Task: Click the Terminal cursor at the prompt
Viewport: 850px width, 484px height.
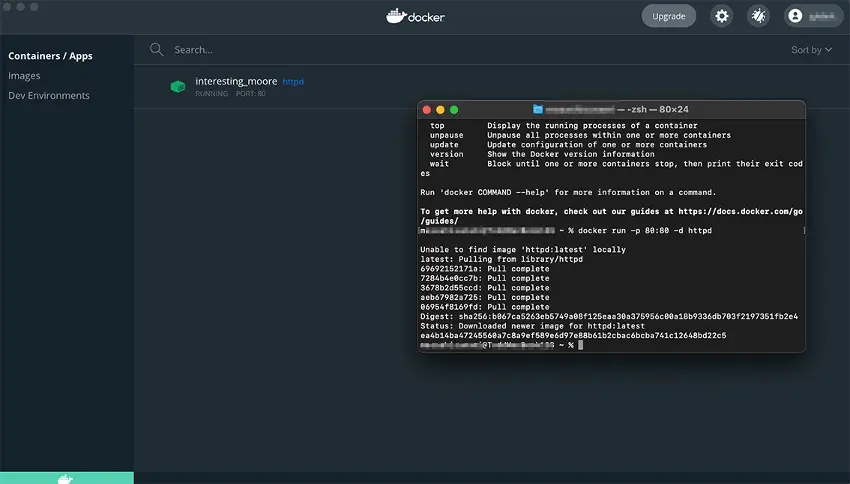Action: pos(581,345)
